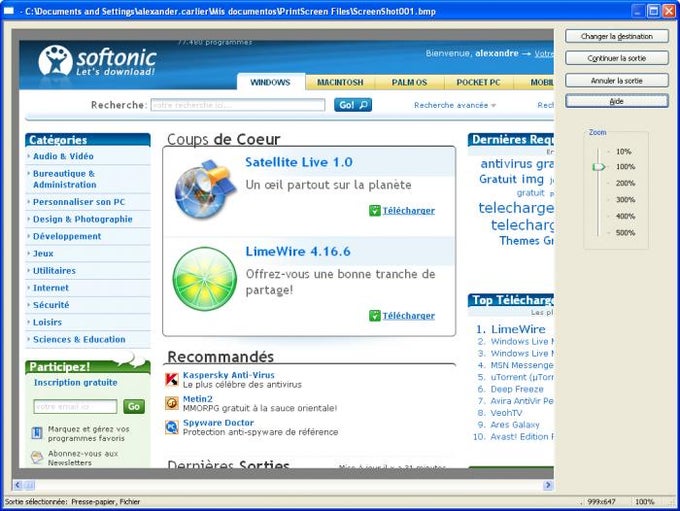Click the Changer la destination button
The image size is (680, 511).
(616, 36)
